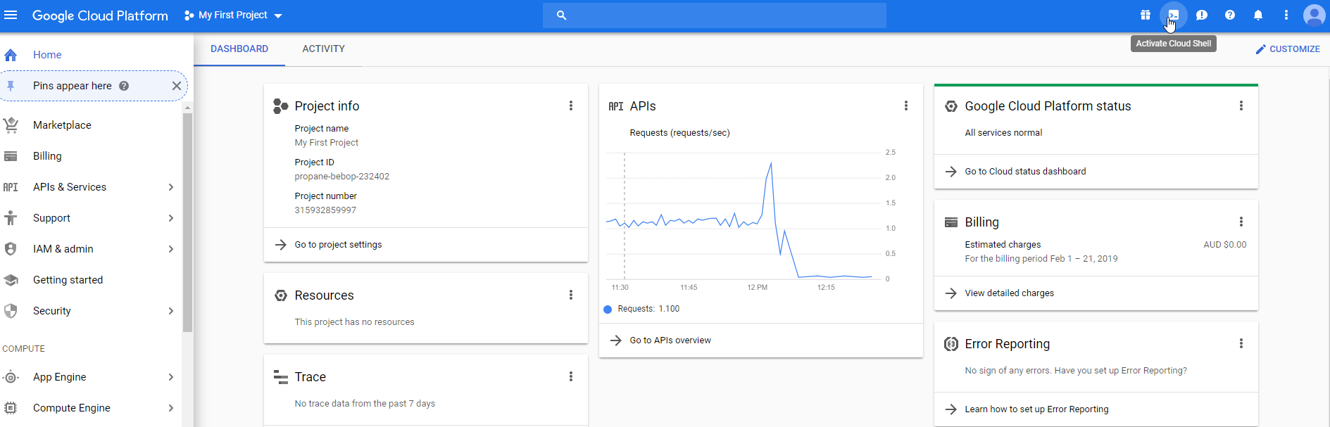Screen dimensions: 1330x427
Task: Open the send feedback icon
Action: point(1202,15)
